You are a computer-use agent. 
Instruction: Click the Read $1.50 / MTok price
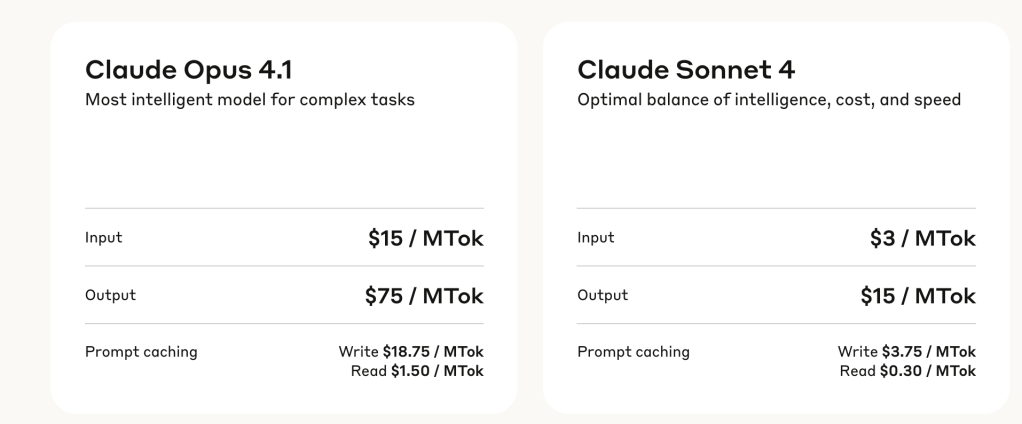[x=419, y=371]
